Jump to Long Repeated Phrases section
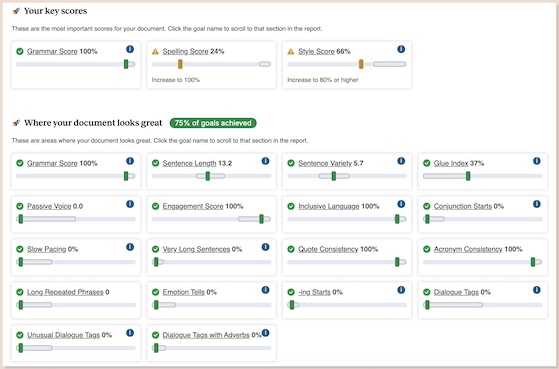559x369 pixels. coord(65,292)
